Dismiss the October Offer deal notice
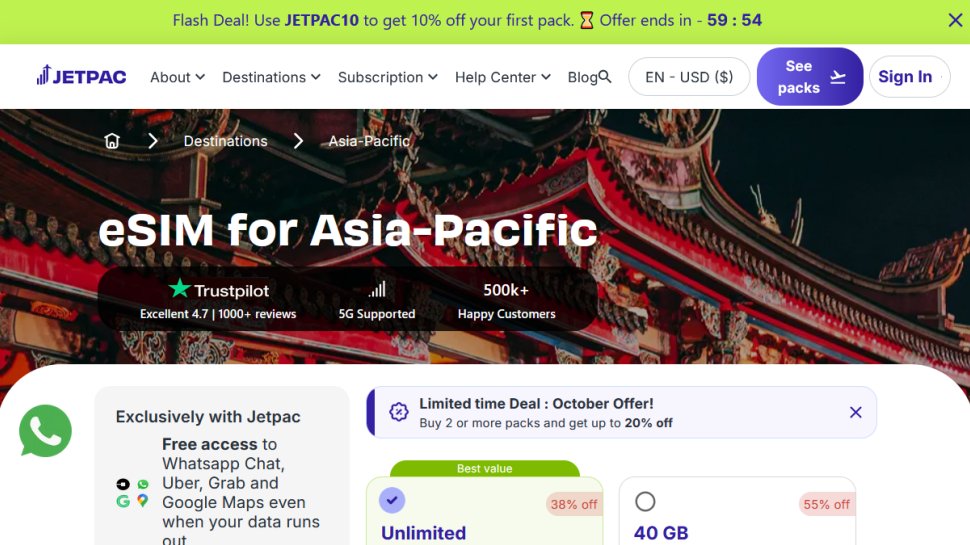970x545 pixels. click(856, 412)
